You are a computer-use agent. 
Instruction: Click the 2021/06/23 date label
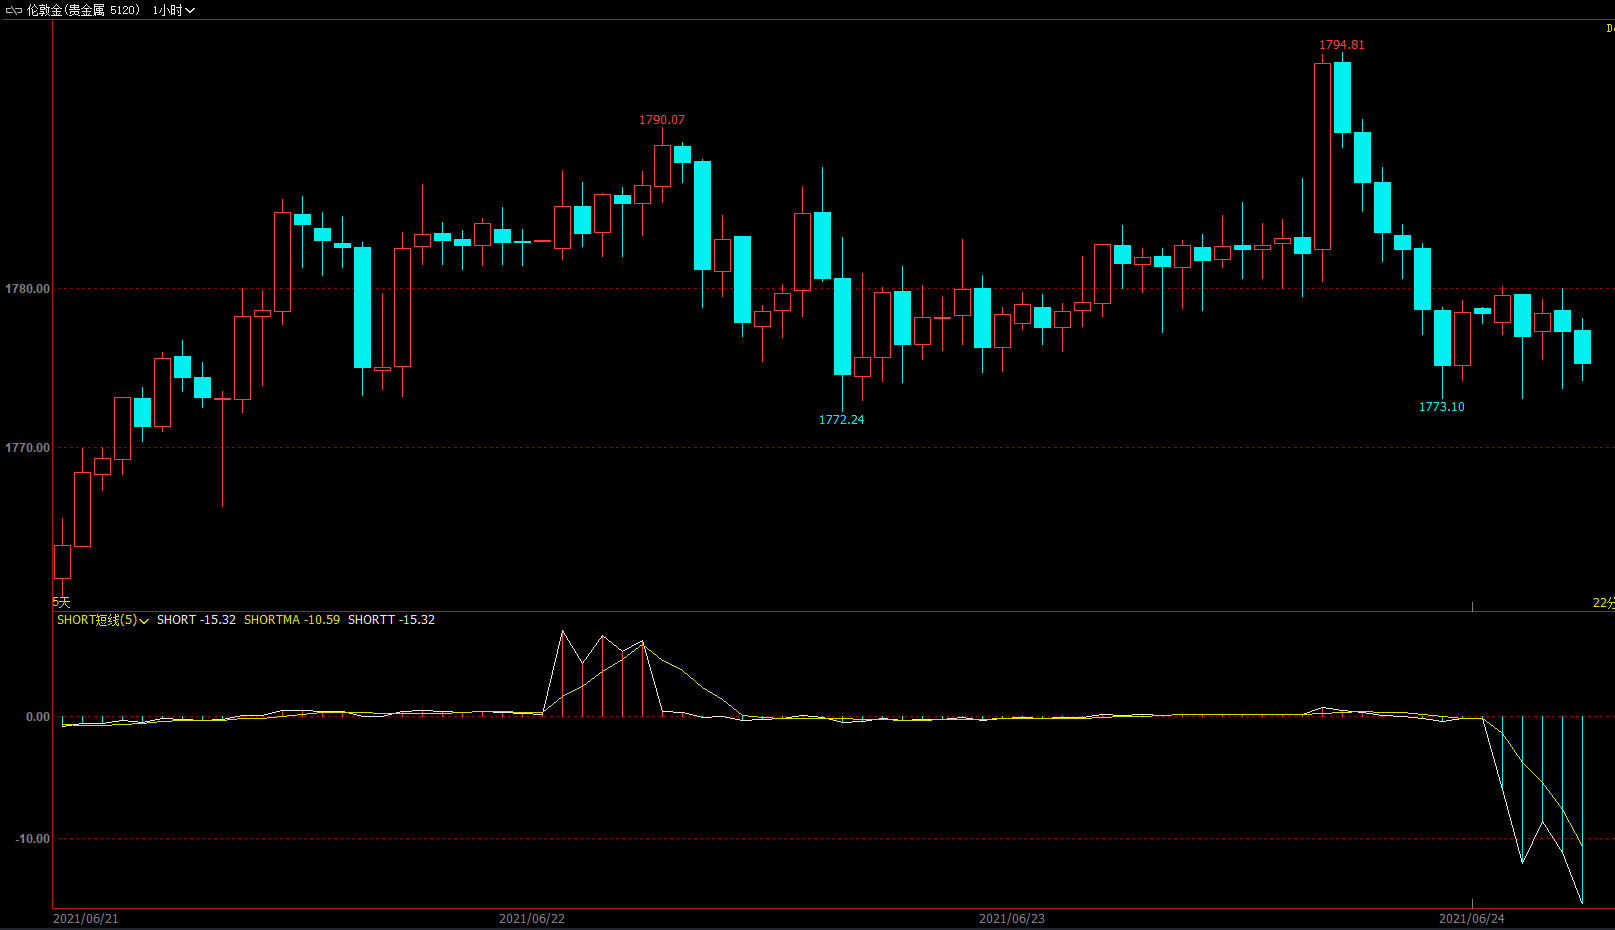pyautogui.click(x=1012, y=918)
